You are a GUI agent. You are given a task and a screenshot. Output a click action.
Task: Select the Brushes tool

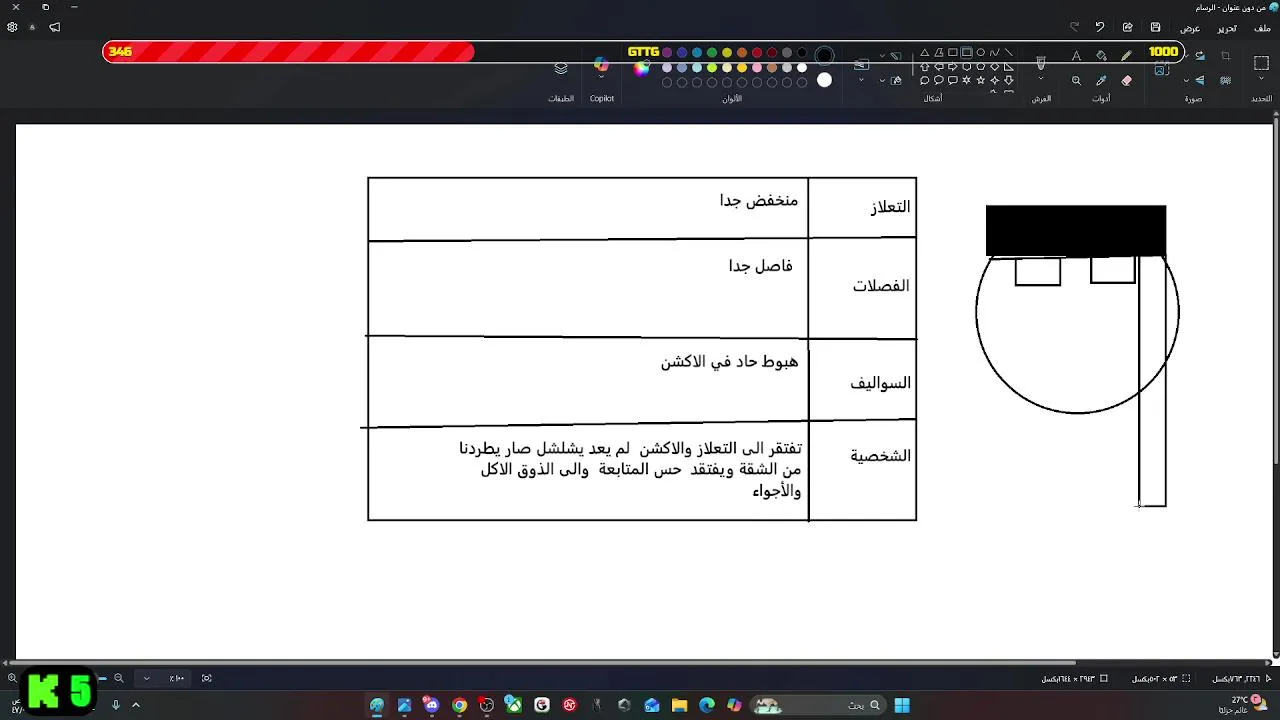[1041, 62]
